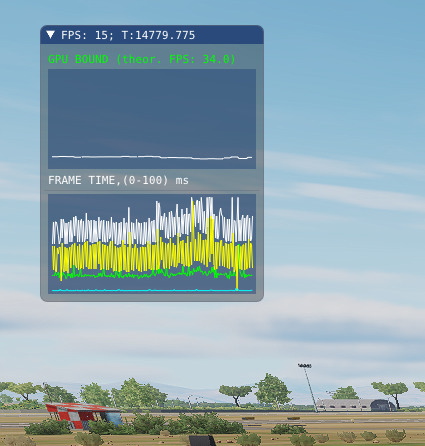Click the upper FPS history graph
Viewport: 425px width, 446px height.
tap(152, 119)
